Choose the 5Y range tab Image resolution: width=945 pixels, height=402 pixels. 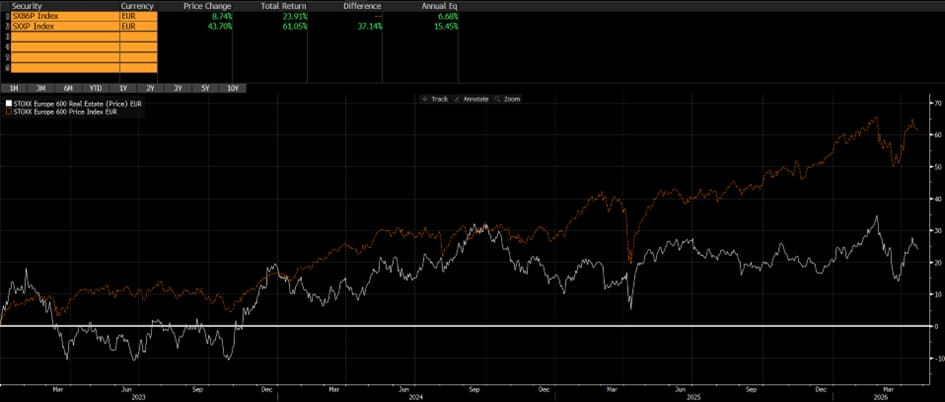[205, 88]
